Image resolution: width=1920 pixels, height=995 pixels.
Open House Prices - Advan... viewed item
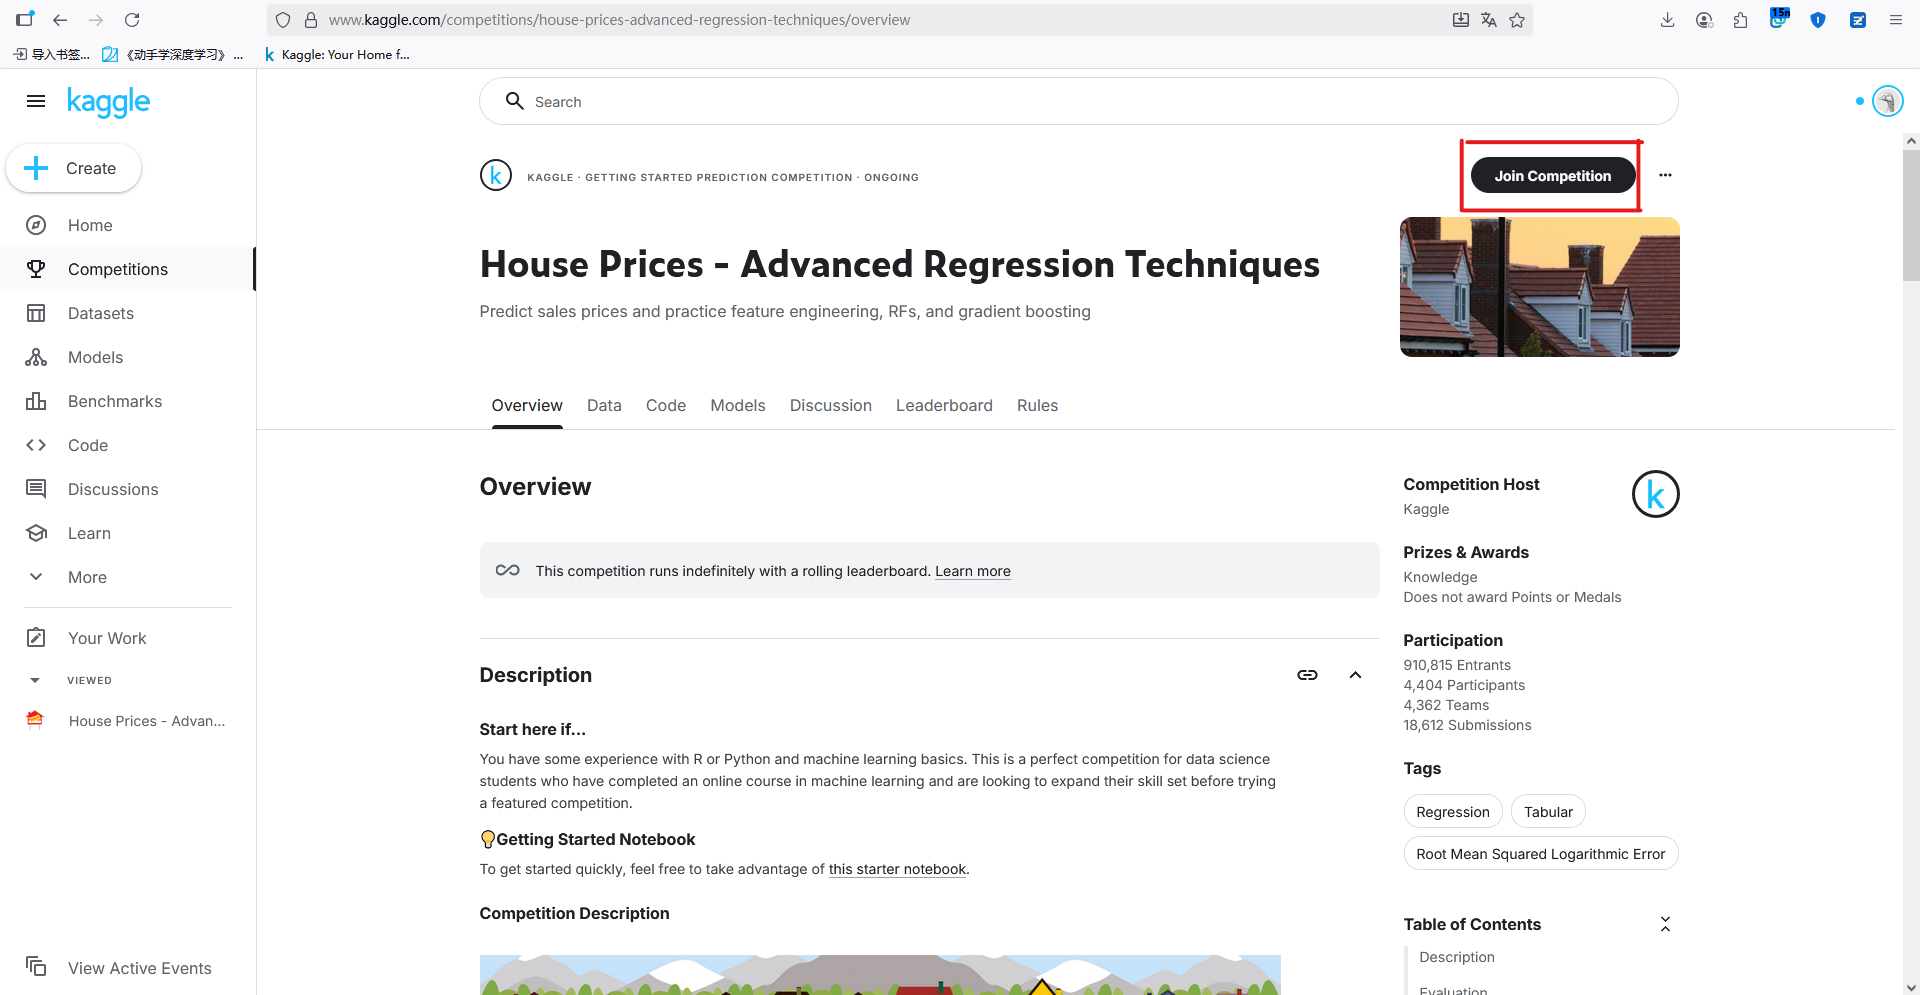pyautogui.click(x=127, y=721)
